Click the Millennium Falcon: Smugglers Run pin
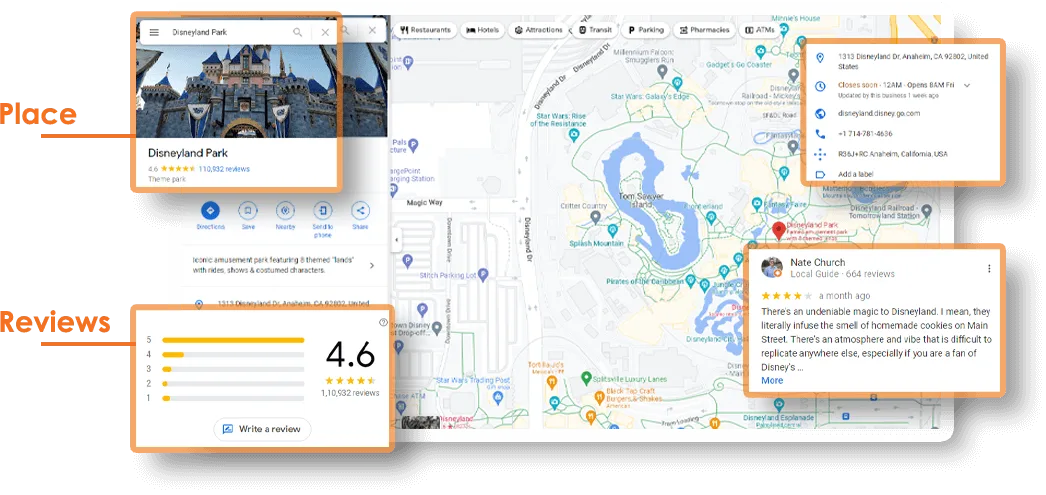 click(x=662, y=70)
